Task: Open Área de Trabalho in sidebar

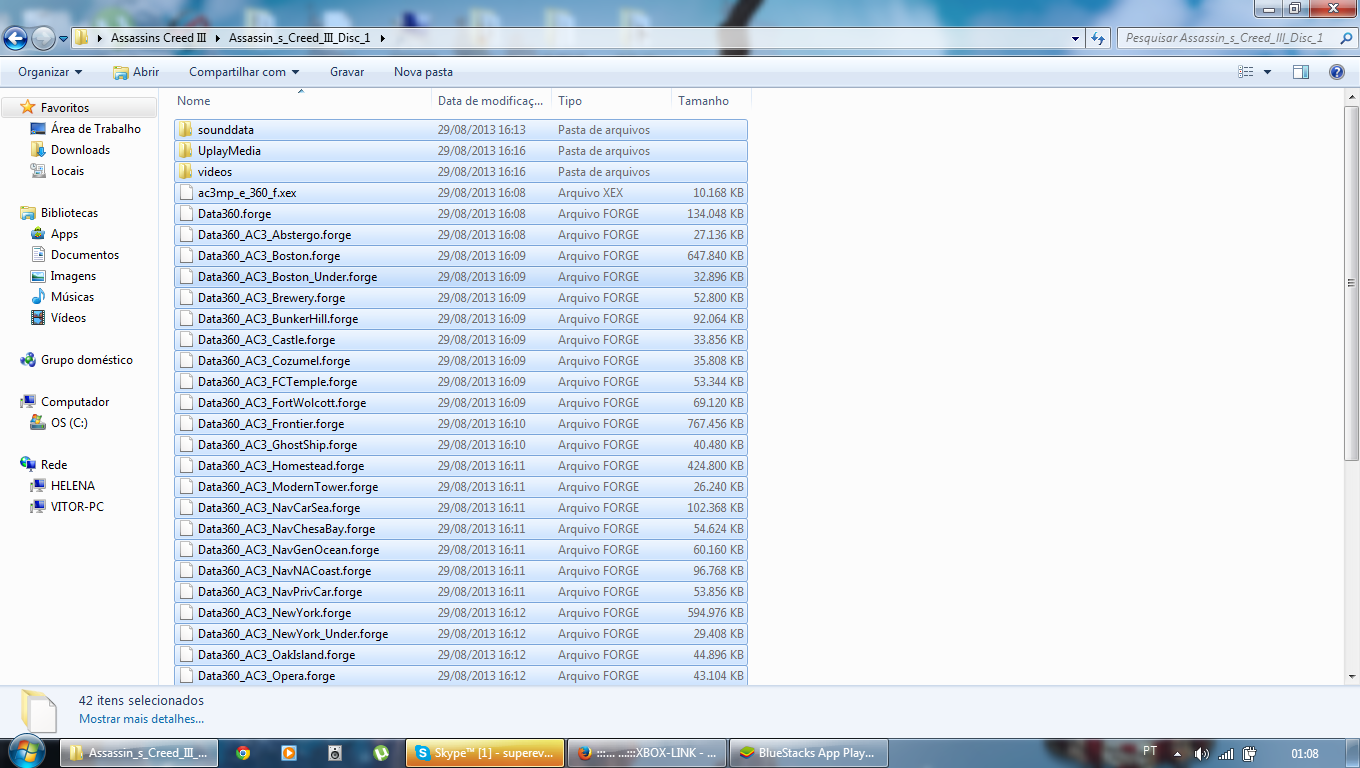Action: point(96,129)
